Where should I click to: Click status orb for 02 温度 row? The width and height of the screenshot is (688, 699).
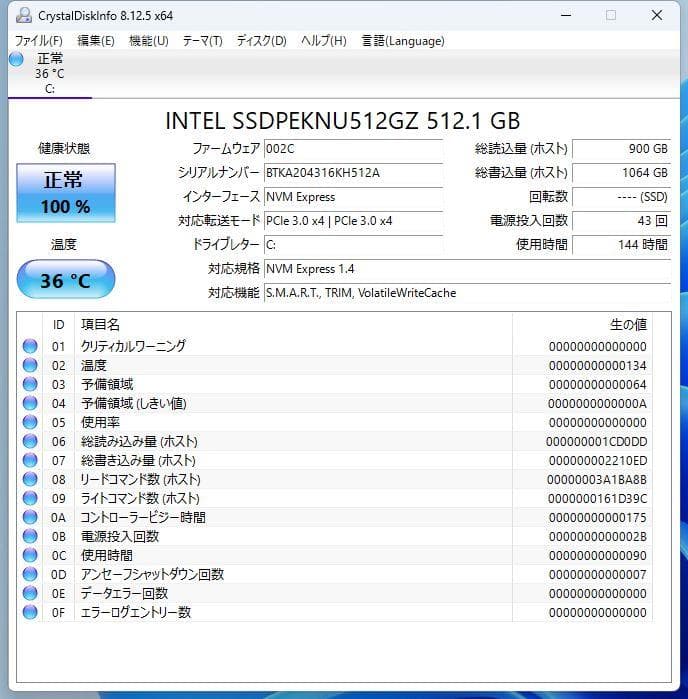tap(30, 365)
